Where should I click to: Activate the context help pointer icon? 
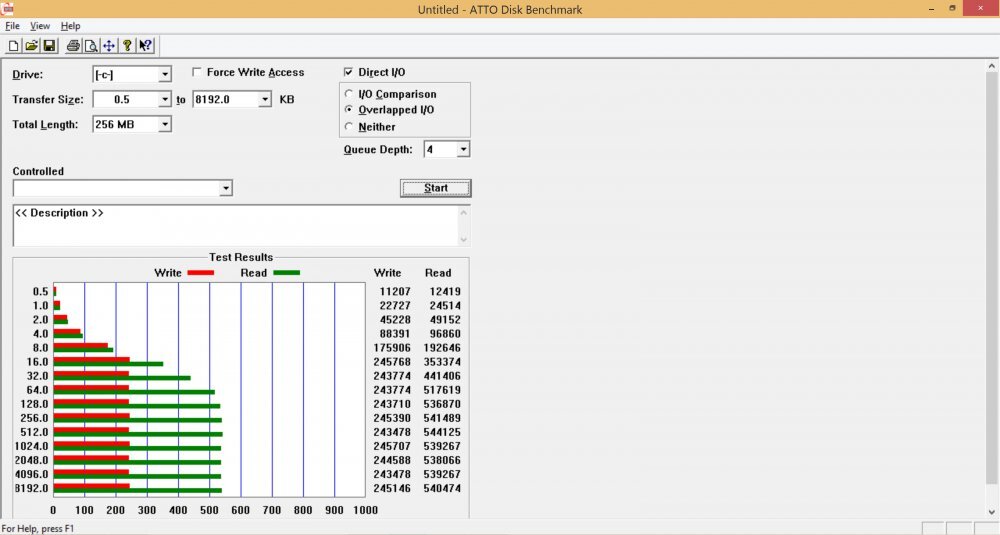tap(146, 46)
